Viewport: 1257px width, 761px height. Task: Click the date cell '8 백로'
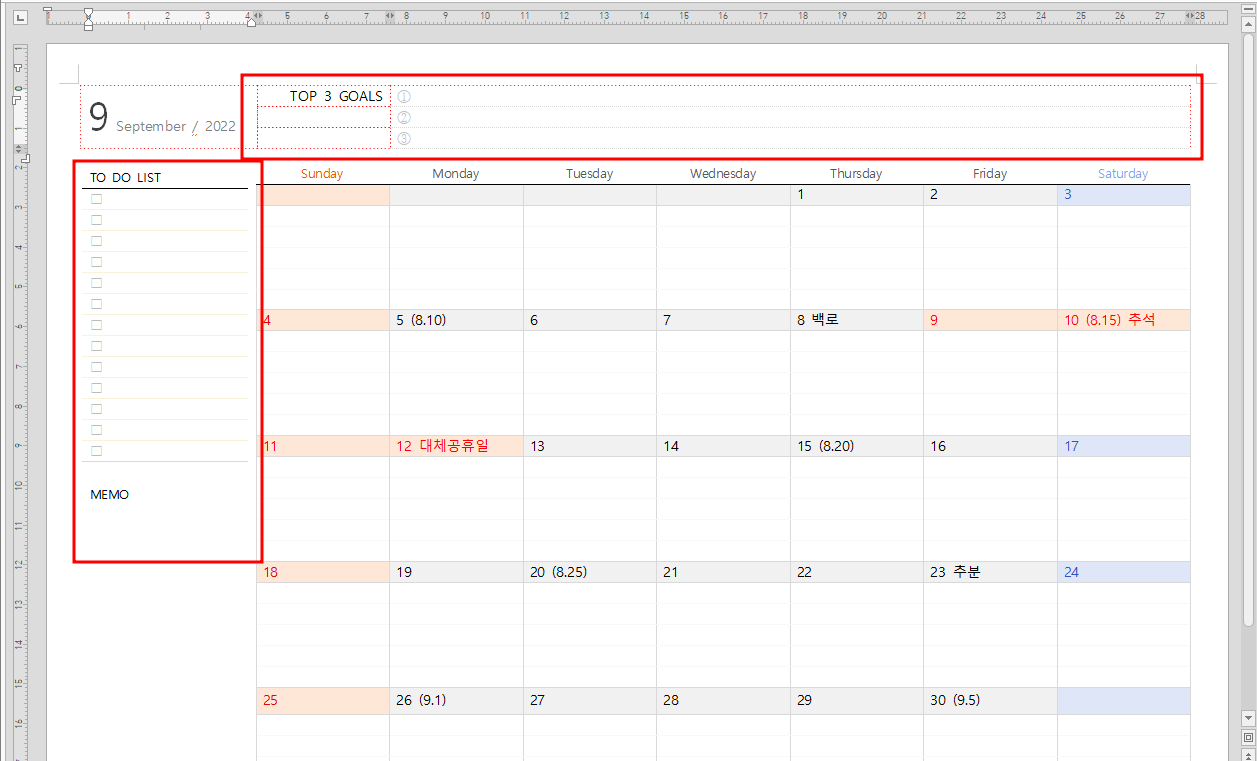[x=857, y=321]
